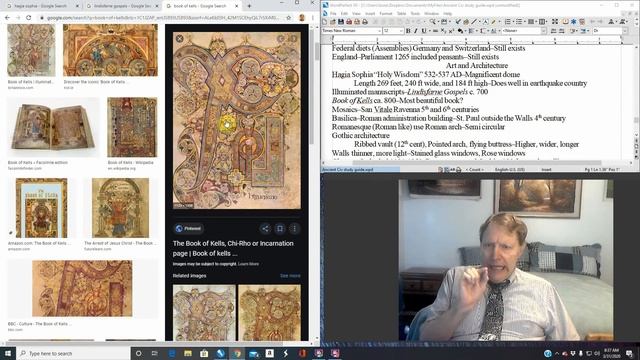Screen dimensions: 640x360
Task: Click the Save disk icon in WordPerfect
Action: [x=341, y=22]
